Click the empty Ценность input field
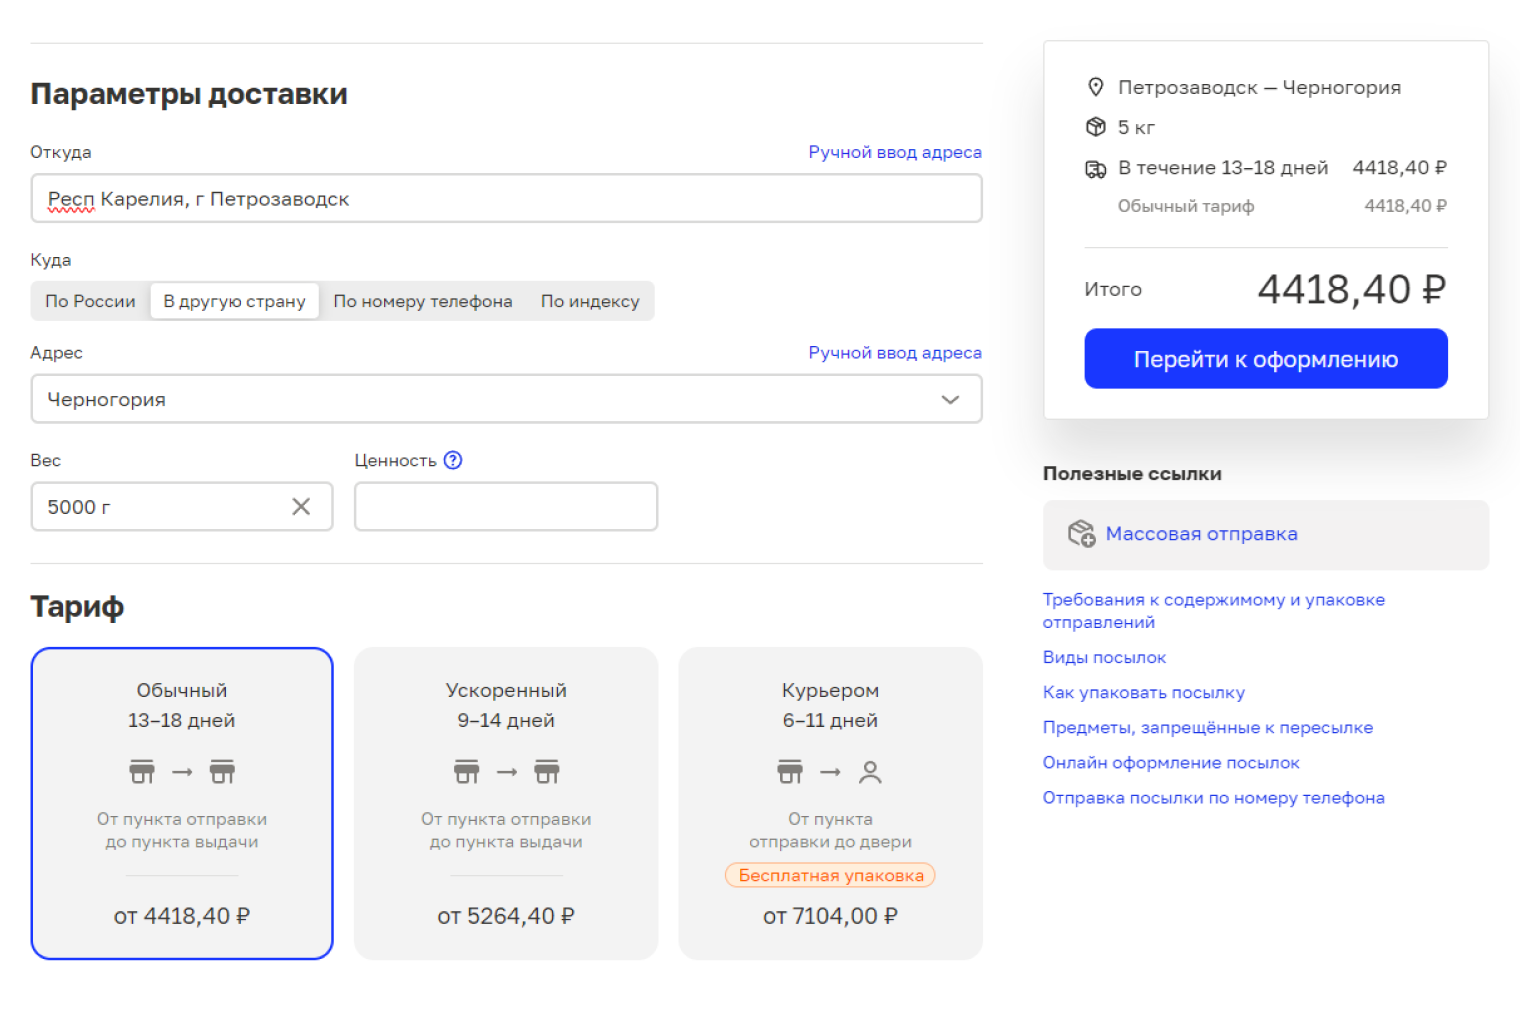This screenshot has height=1014, width=1520. tap(506, 507)
